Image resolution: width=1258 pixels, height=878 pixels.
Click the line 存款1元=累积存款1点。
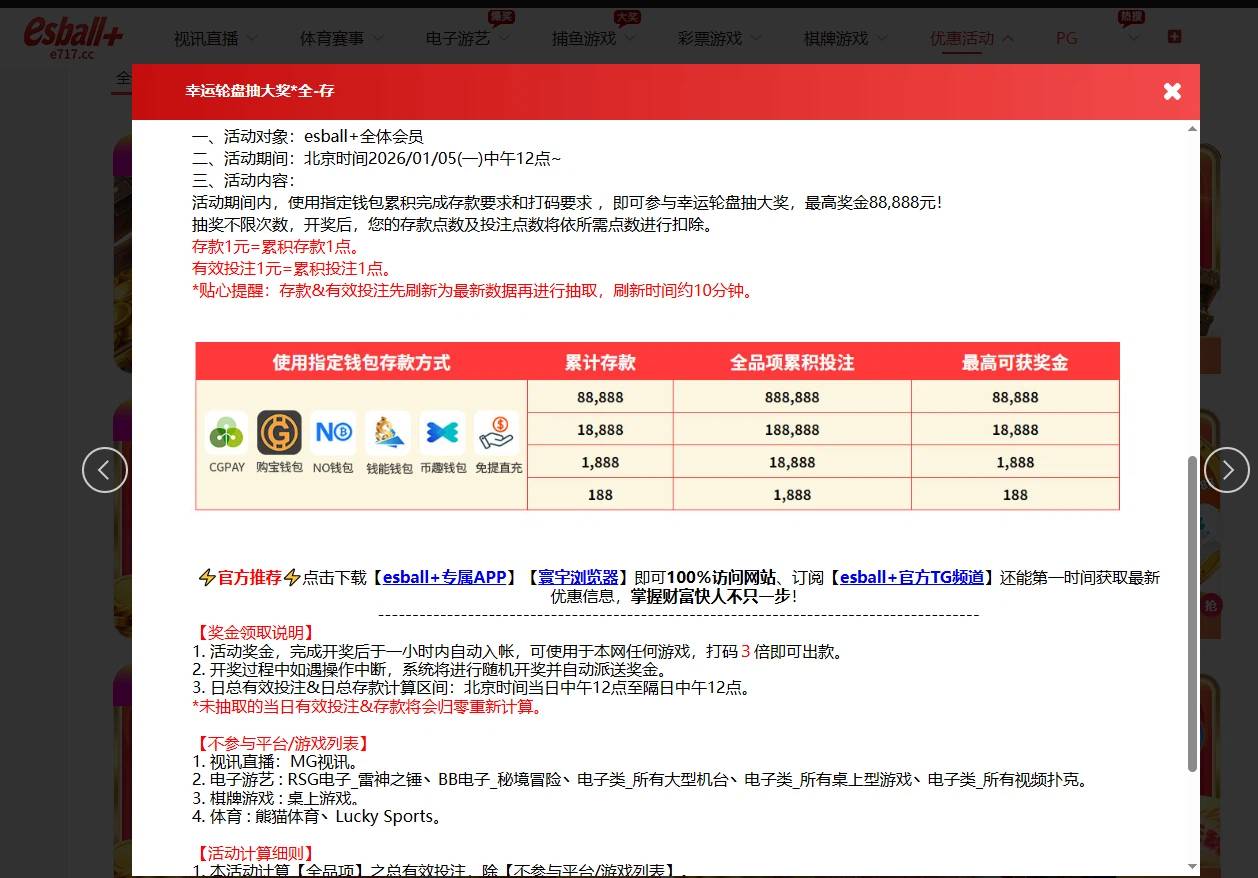pos(276,247)
